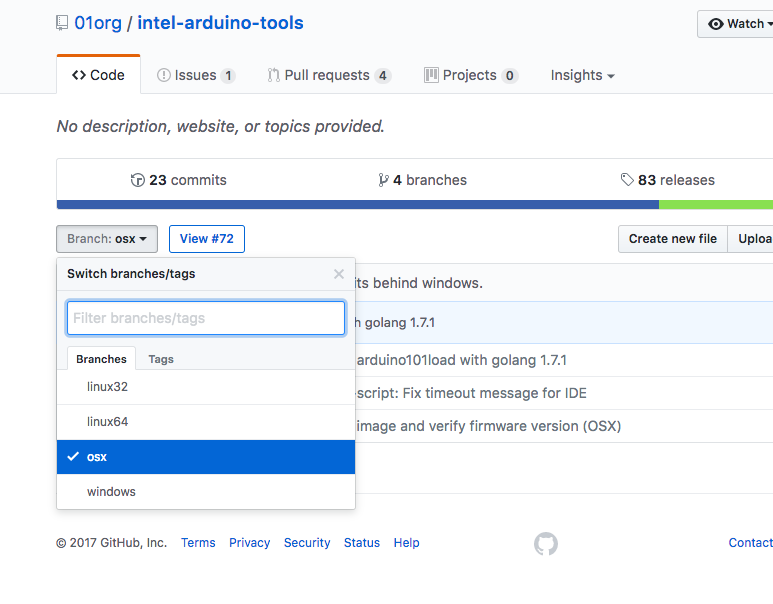
Task: Click the blue language color bar
Action: click(x=357, y=205)
